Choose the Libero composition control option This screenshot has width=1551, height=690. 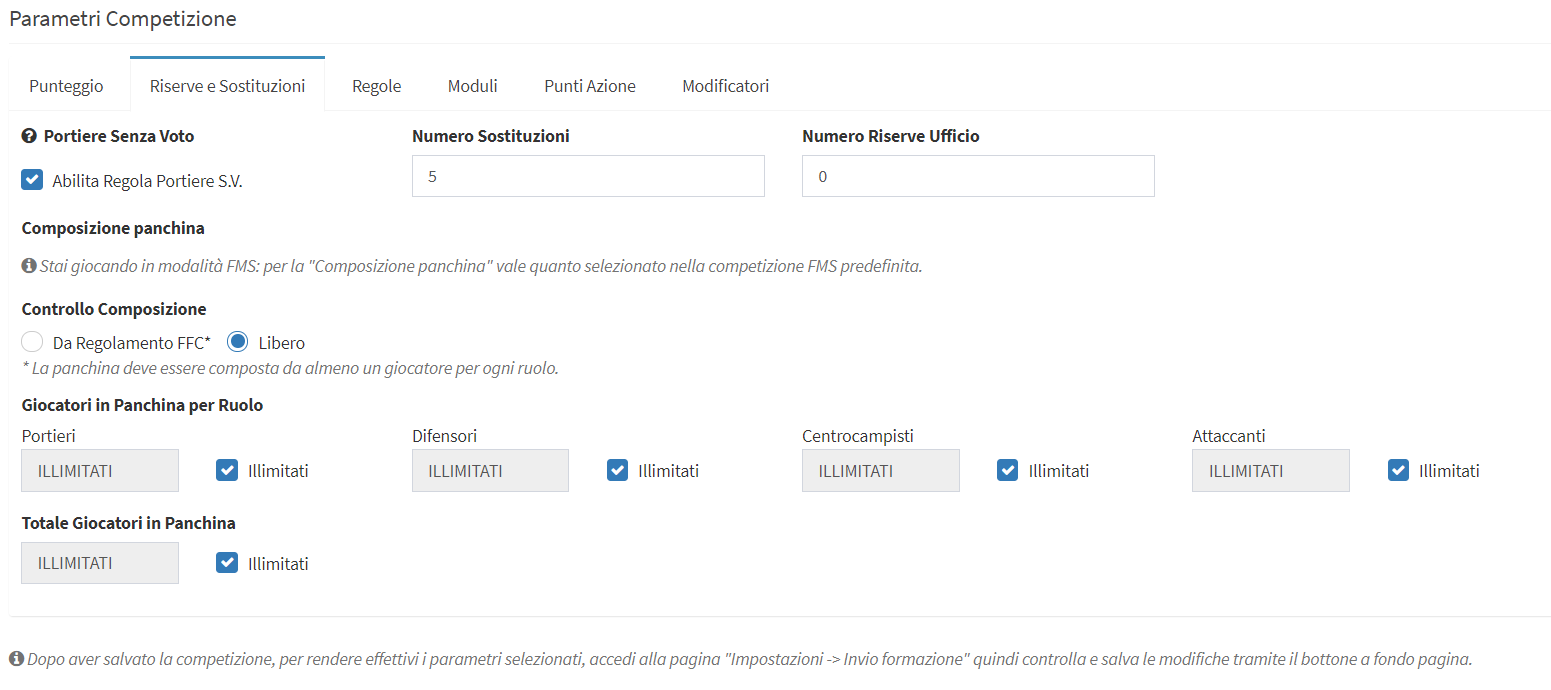pyautogui.click(x=238, y=342)
